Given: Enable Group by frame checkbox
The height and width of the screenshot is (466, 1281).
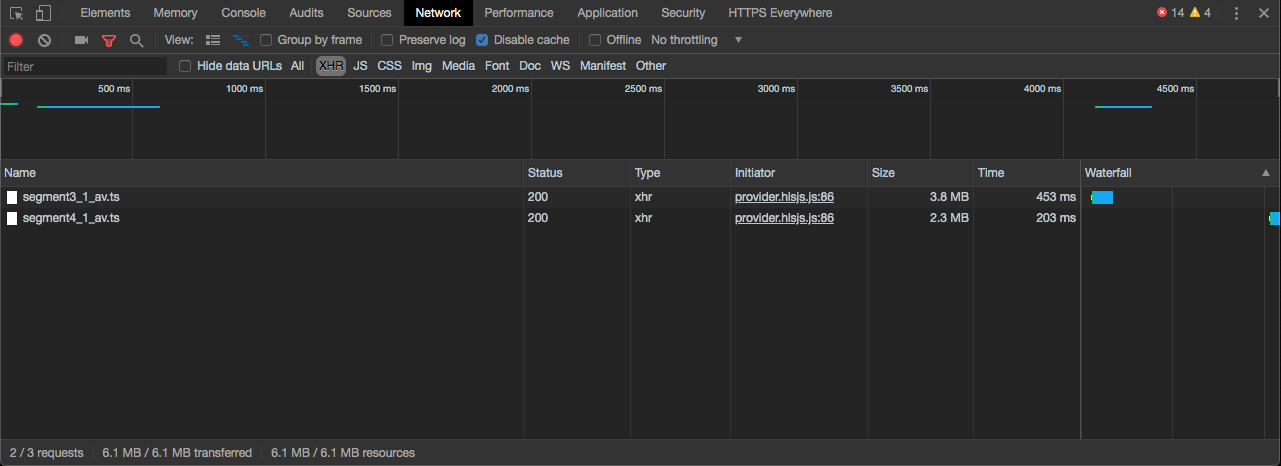Looking at the screenshot, I should 266,40.
